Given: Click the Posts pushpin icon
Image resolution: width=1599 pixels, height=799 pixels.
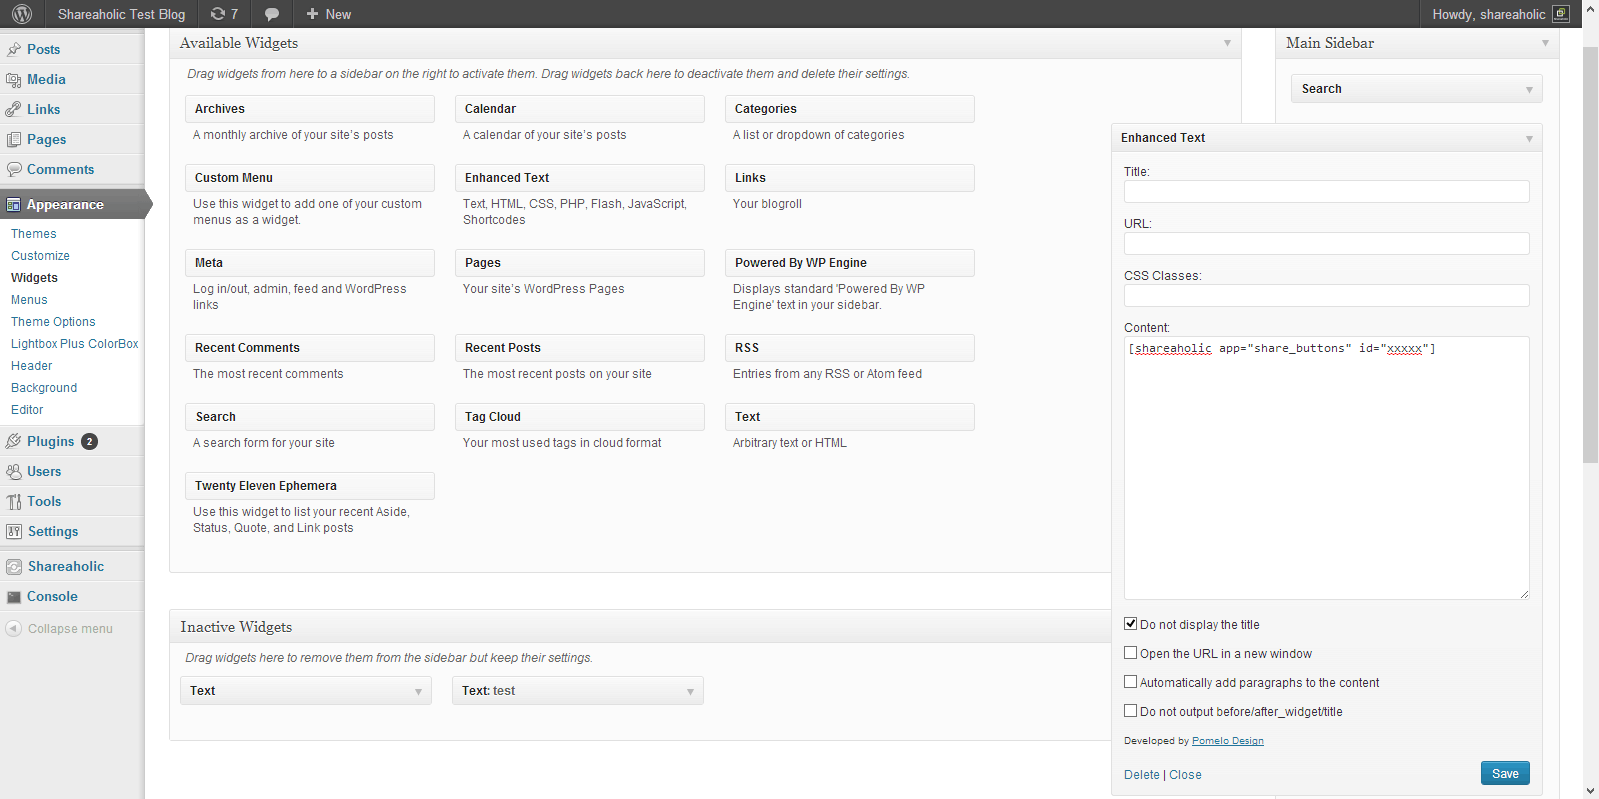Looking at the screenshot, I should [x=14, y=49].
